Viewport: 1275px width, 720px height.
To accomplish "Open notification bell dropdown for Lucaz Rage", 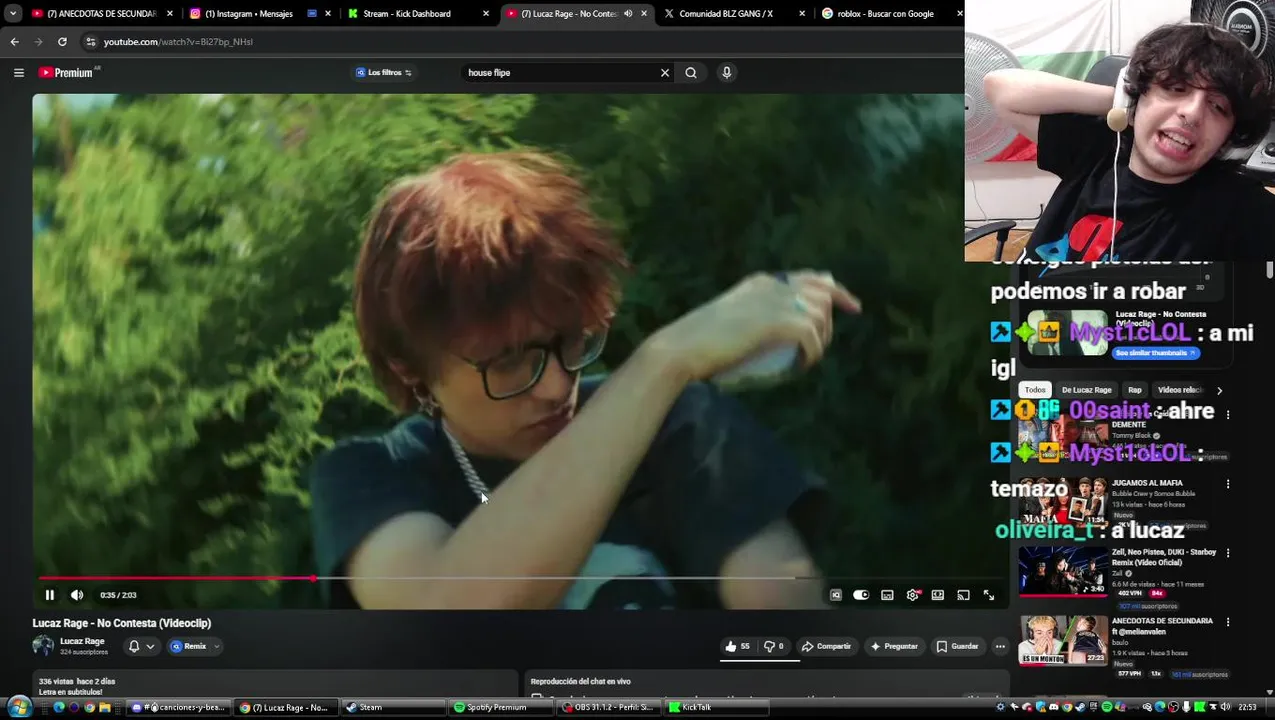I will tap(141, 646).
